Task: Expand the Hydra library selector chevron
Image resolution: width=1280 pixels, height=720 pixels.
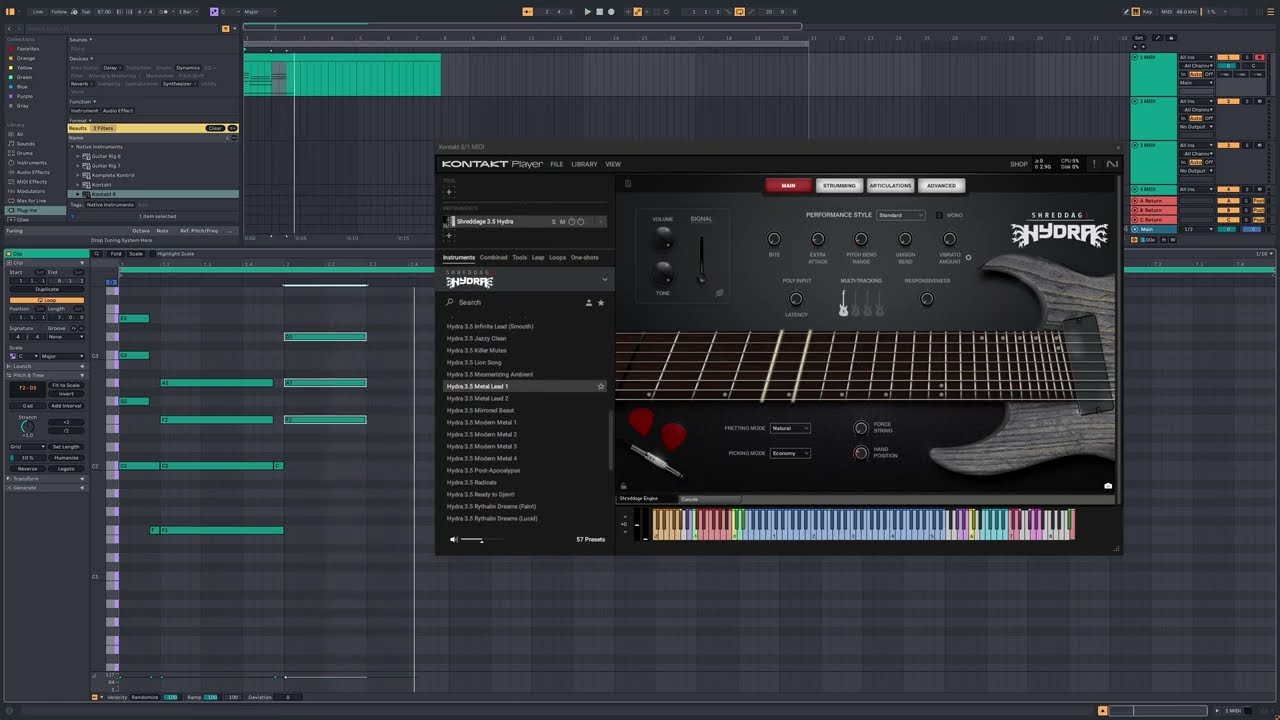Action: (x=604, y=281)
